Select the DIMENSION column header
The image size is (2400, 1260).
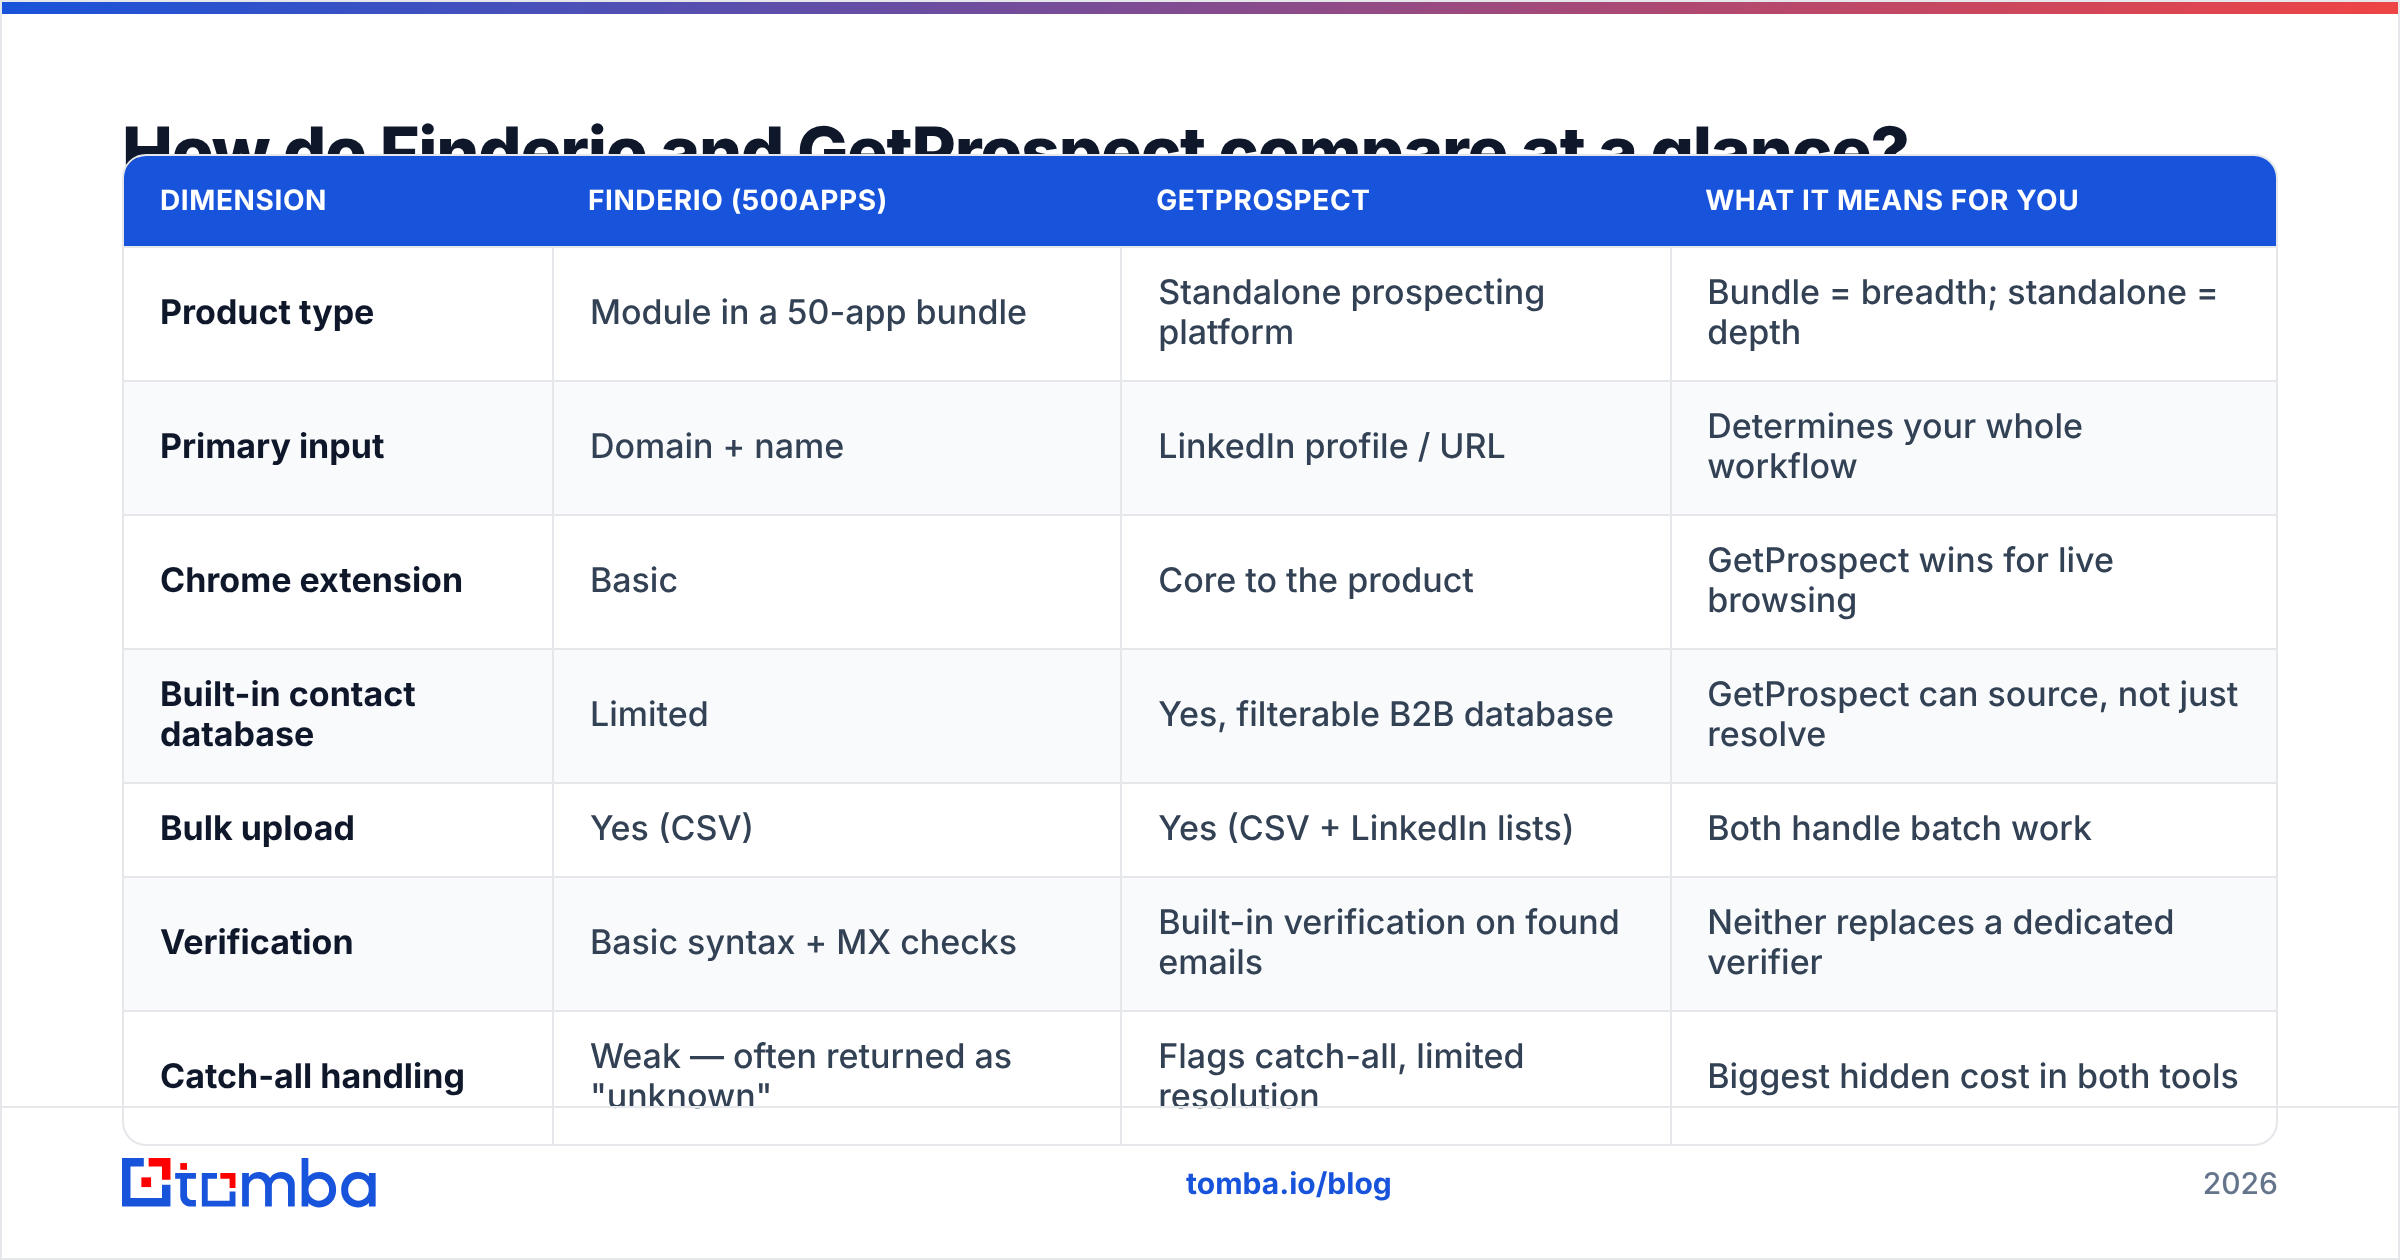[243, 200]
